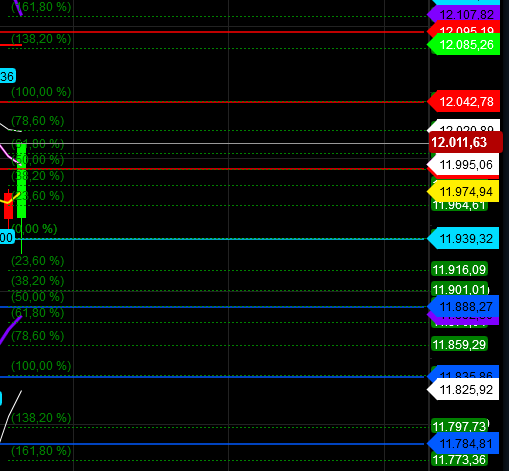The image size is (509, 471).
Task: Click the (78,60 %) label below 12.042,78 line
Action: [x=38, y=121]
